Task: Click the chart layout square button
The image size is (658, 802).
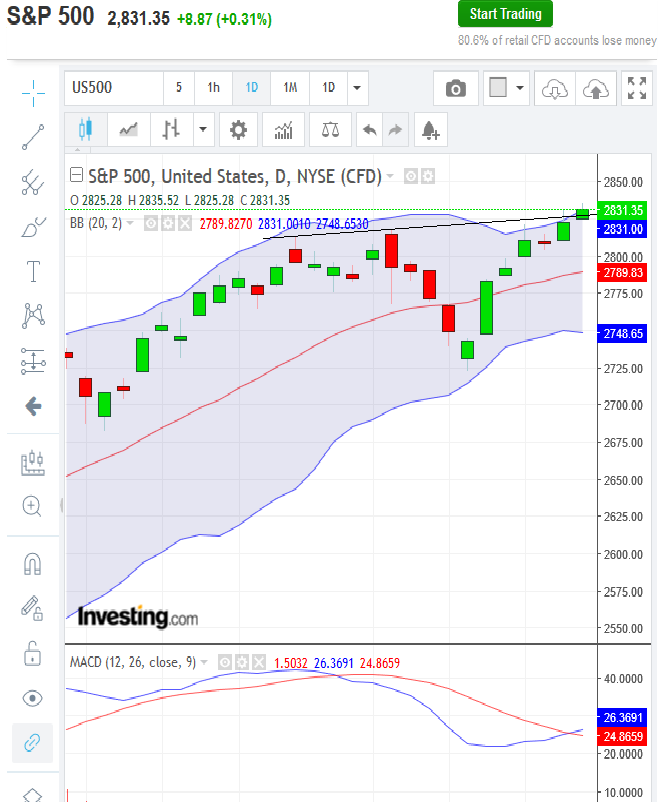Action: tap(498, 87)
